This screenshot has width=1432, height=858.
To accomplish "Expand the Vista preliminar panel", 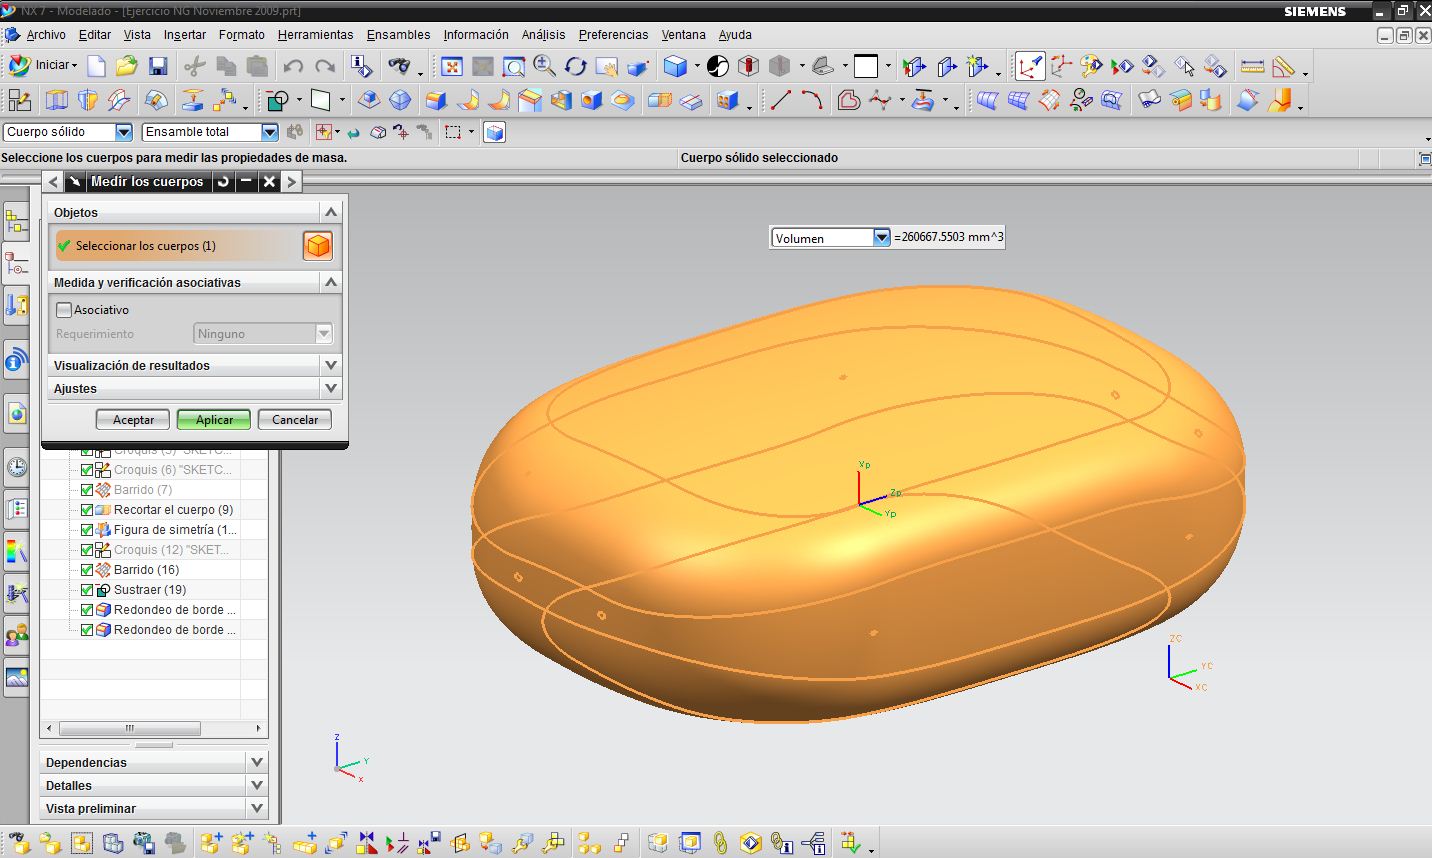I will [257, 808].
